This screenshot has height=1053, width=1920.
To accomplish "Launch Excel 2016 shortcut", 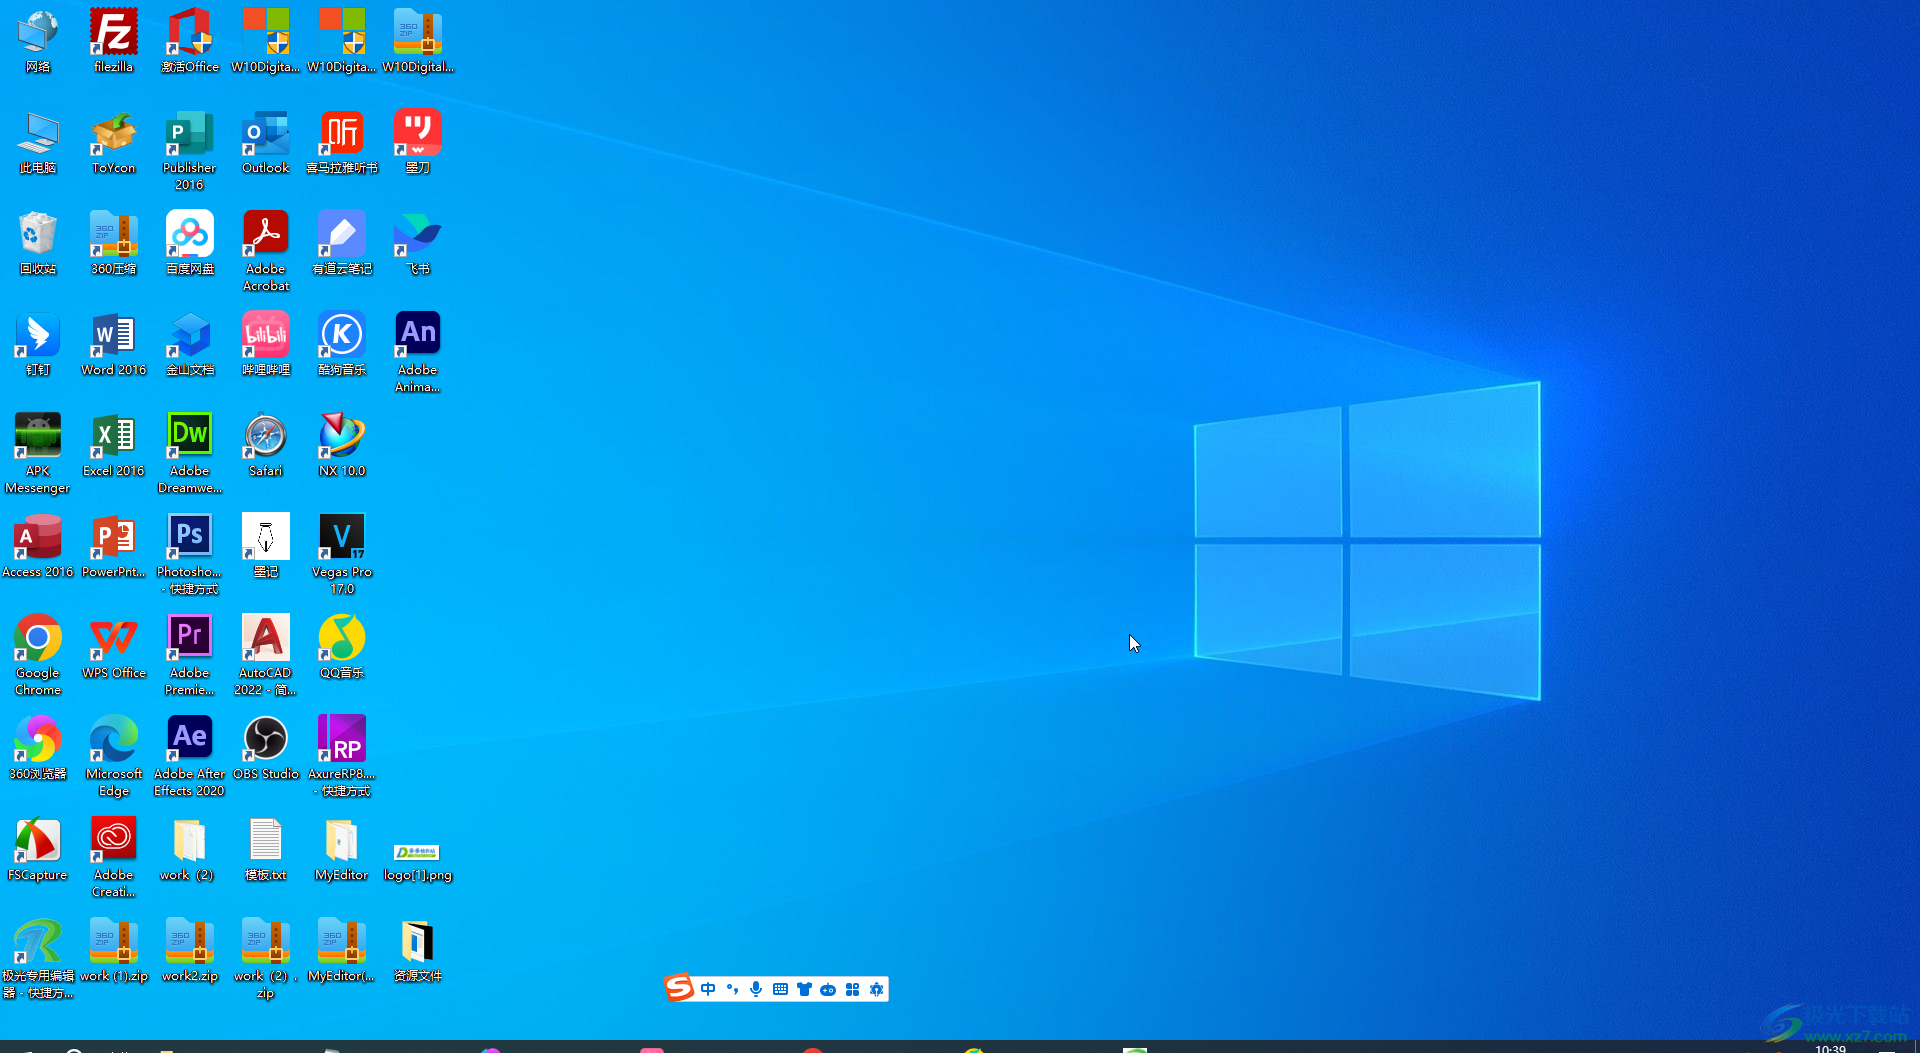I will [x=113, y=445].
